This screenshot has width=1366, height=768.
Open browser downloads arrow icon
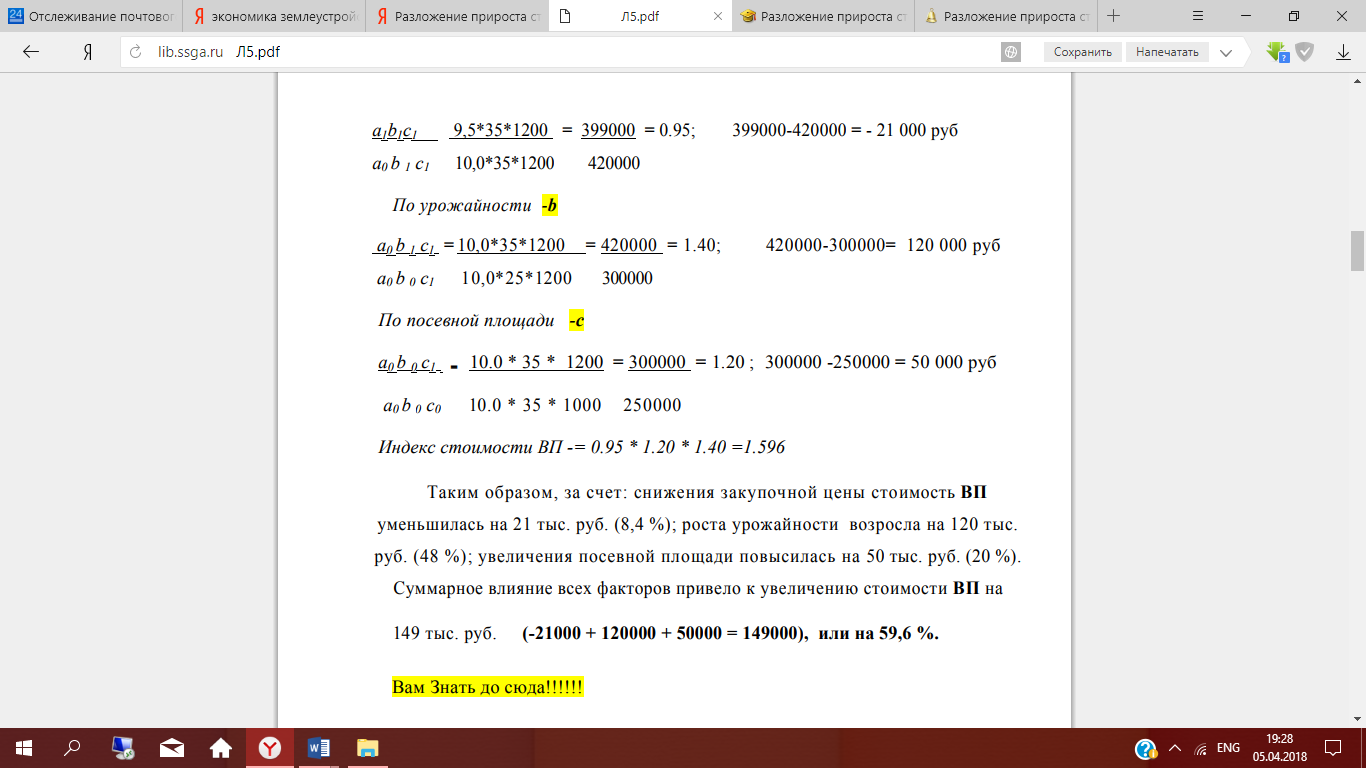tap(1344, 52)
